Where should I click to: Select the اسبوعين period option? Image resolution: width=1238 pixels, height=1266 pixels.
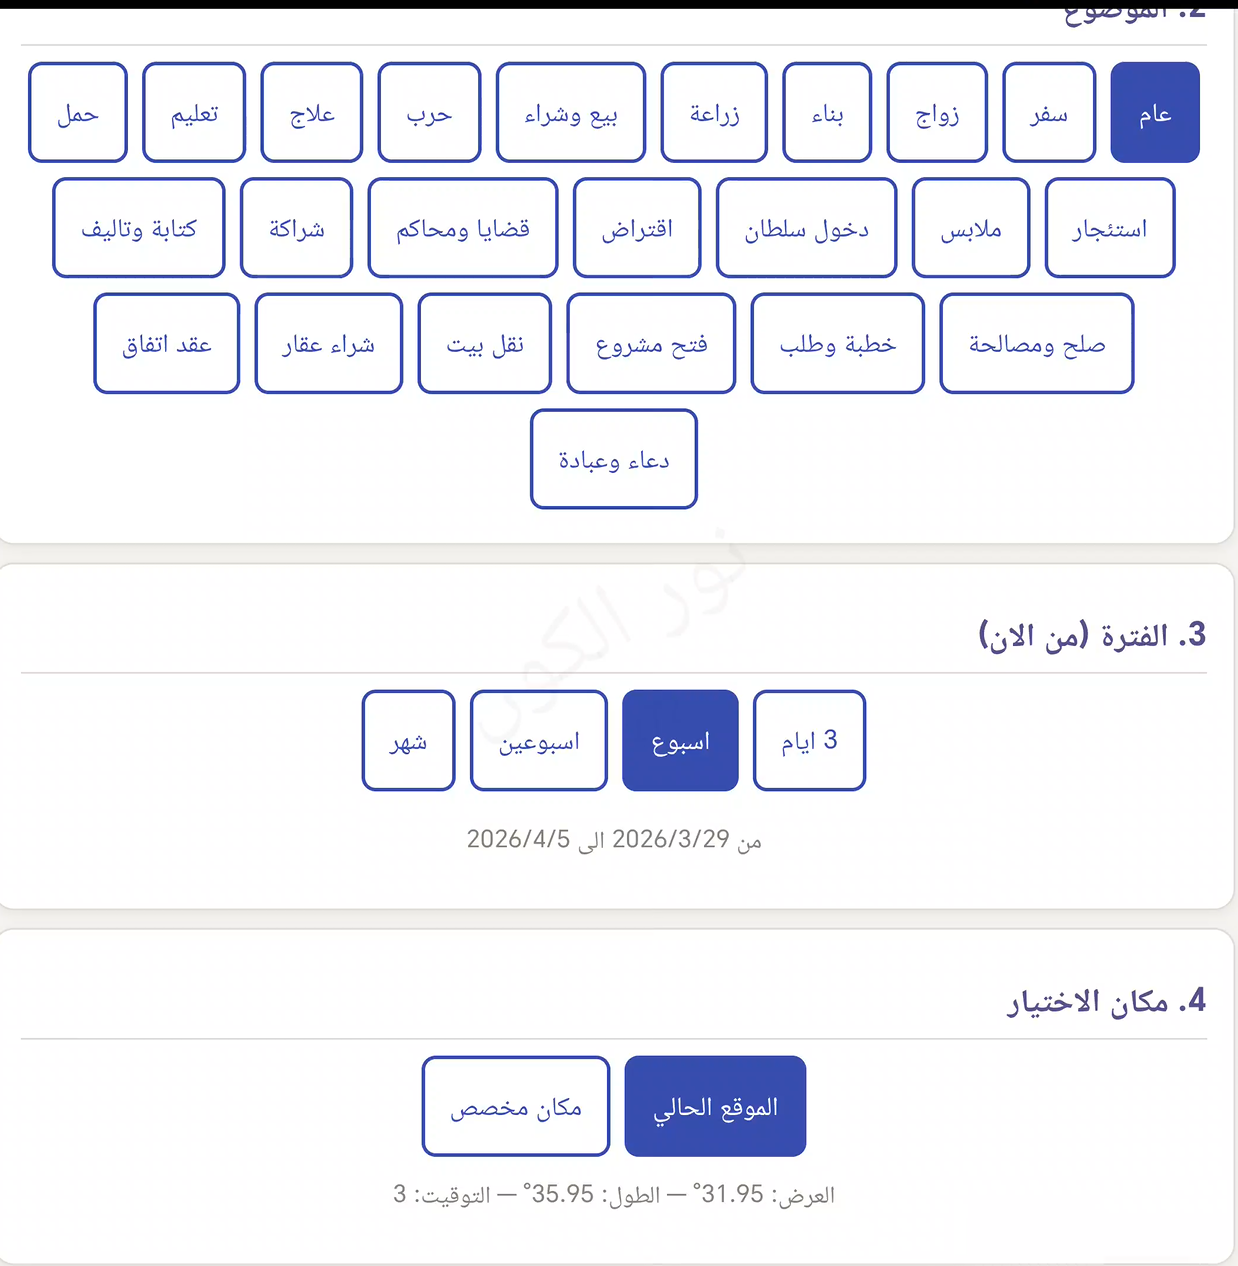538,741
